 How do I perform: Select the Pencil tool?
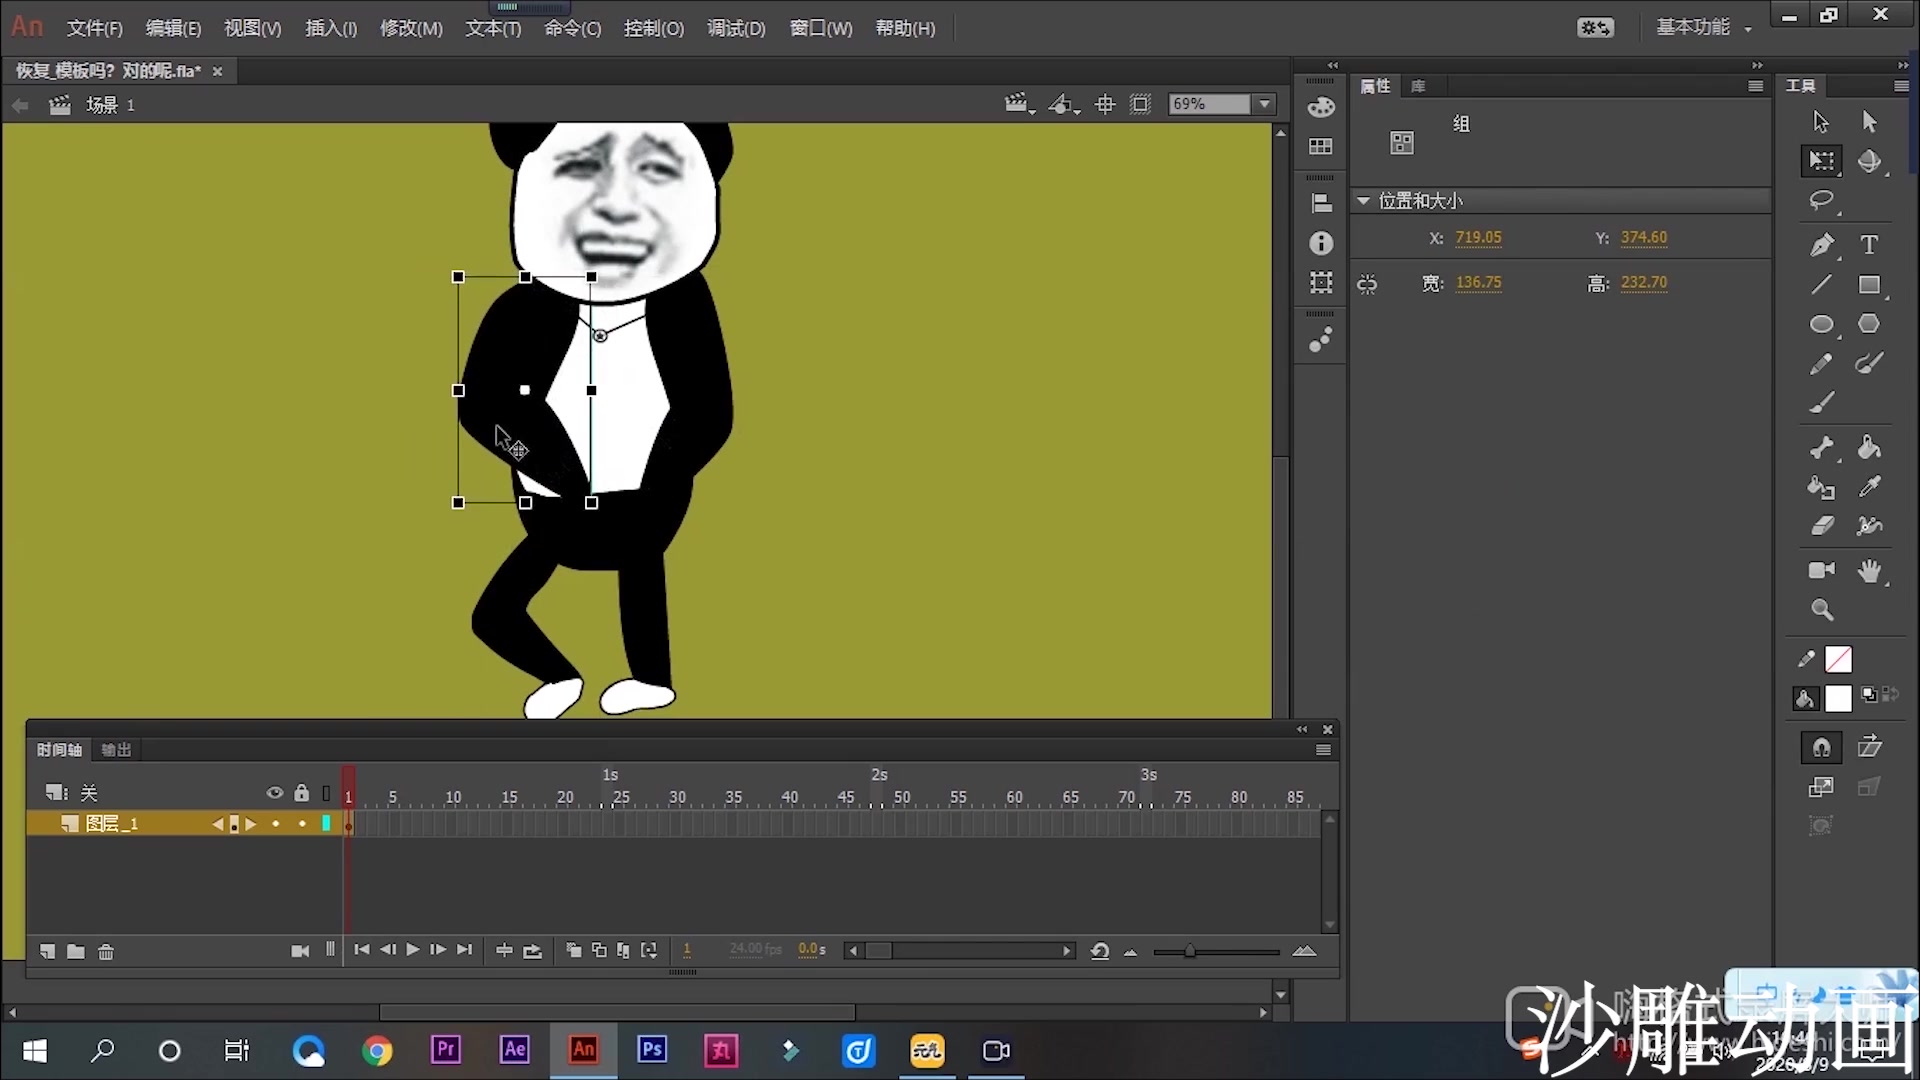point(1821,364)
